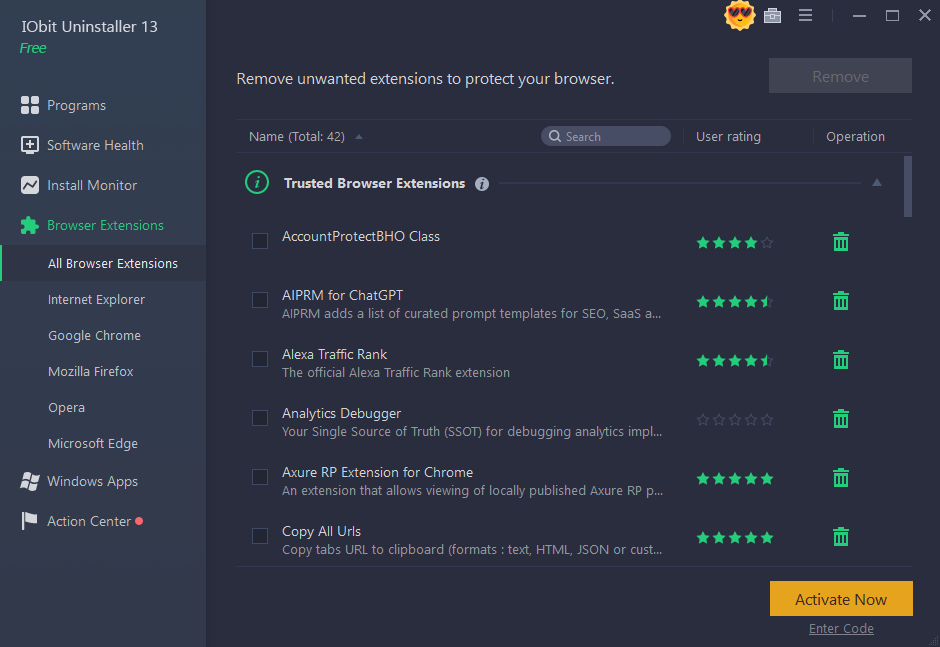
Task: Click the Alexa Traffic Rank name
Action: coord(335,354)
